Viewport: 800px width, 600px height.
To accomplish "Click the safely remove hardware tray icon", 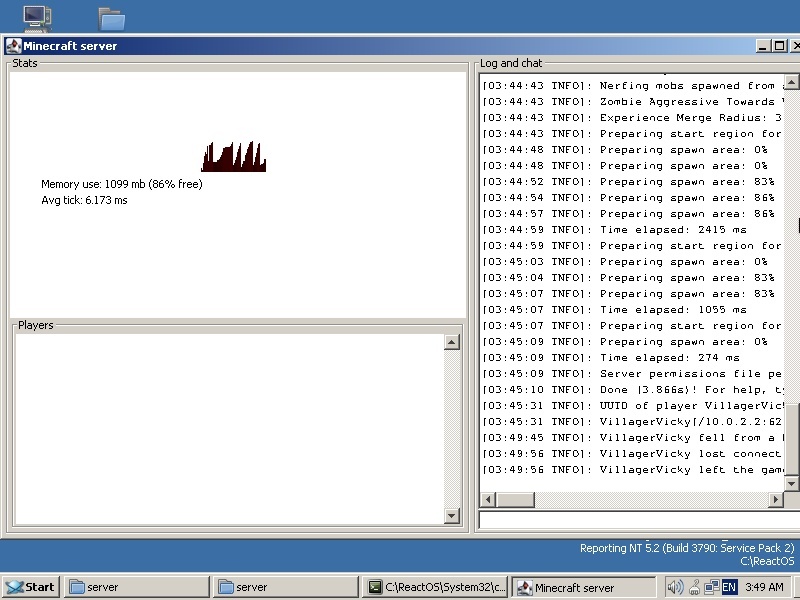I will coord(694,587).
